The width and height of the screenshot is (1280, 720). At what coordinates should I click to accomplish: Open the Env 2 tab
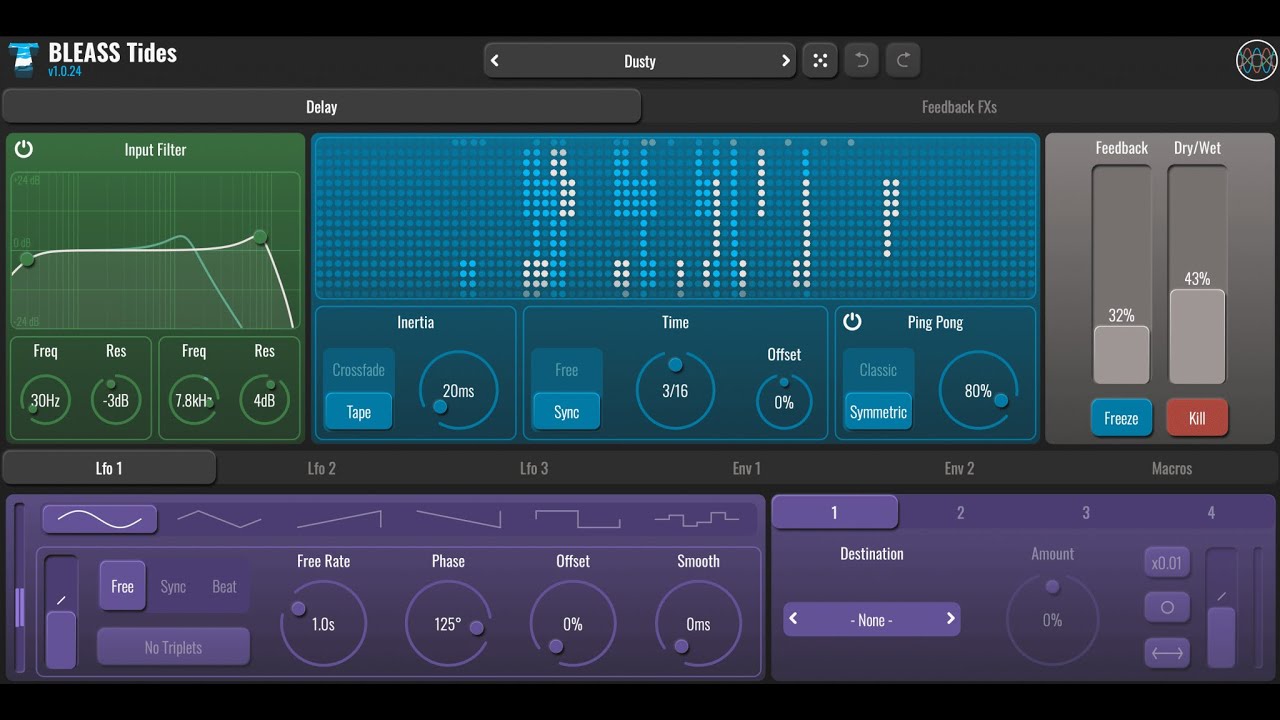click(x=959, y=468)
